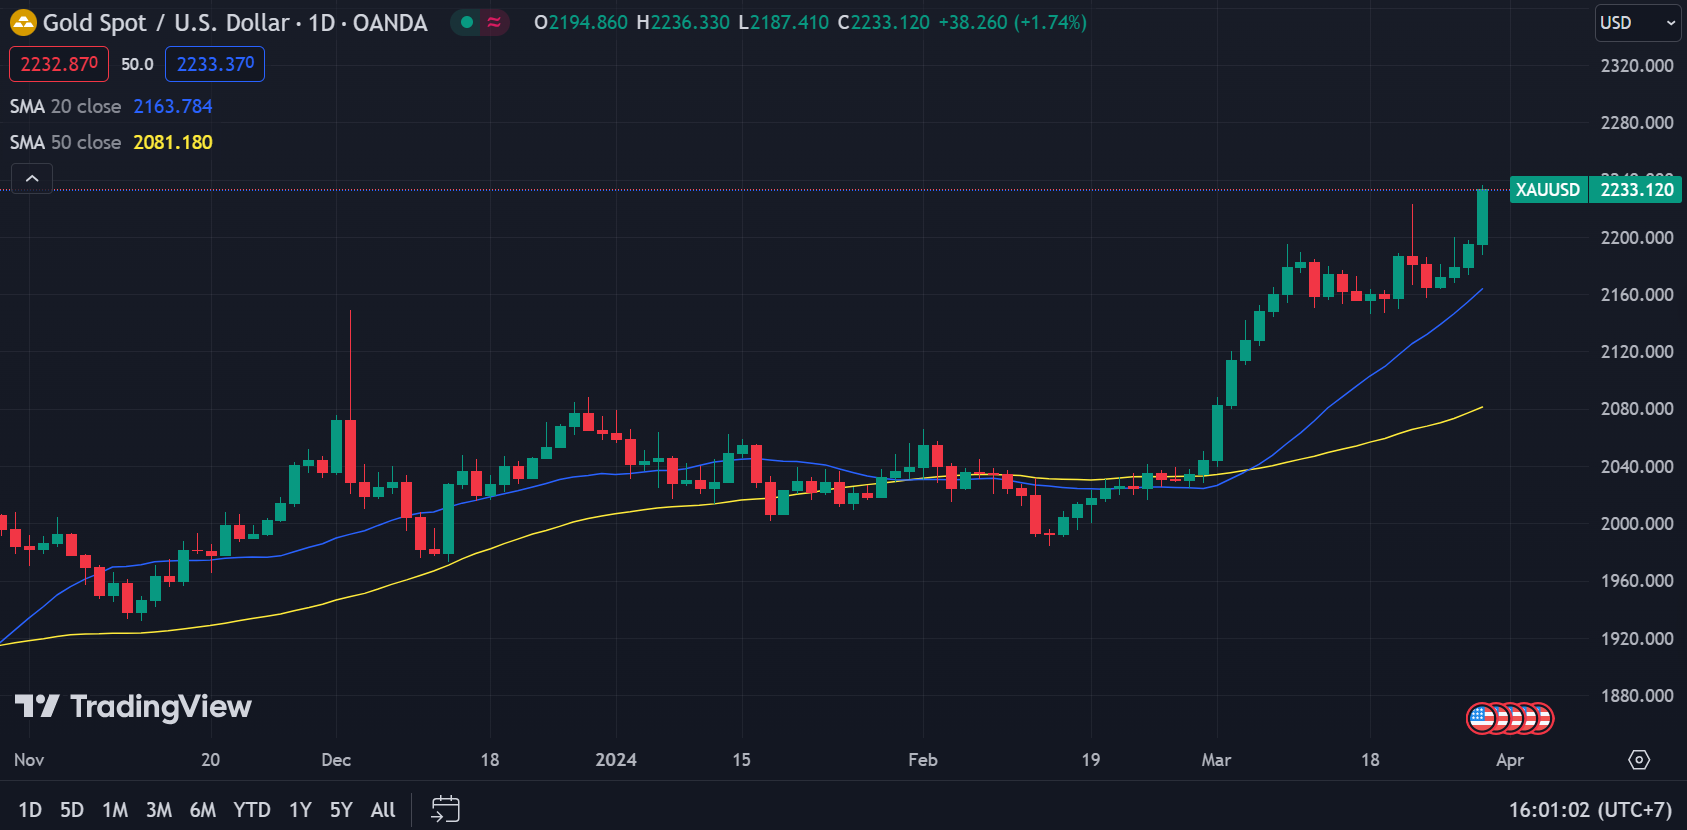Click the US economic events flag icons

(x=1510, y=718)
